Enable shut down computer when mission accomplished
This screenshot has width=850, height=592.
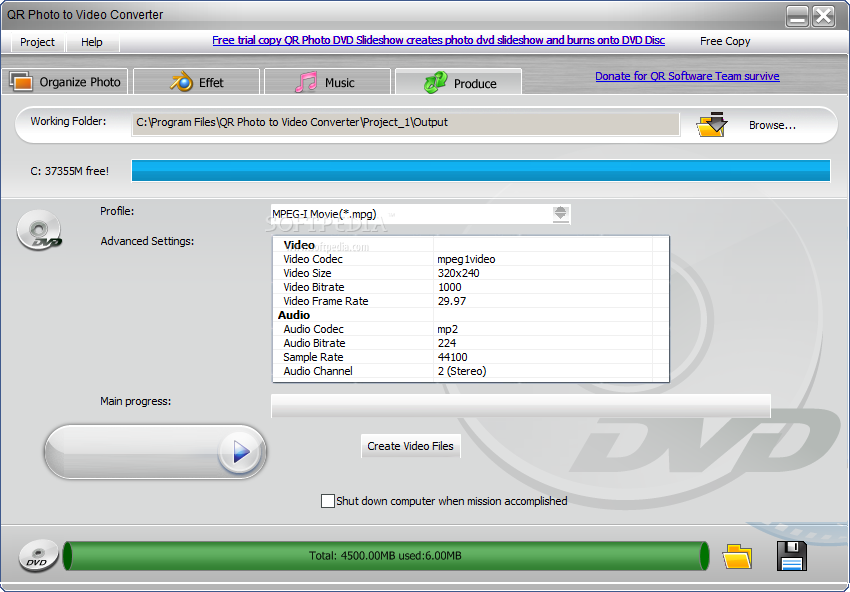click(x=327, y=501)
